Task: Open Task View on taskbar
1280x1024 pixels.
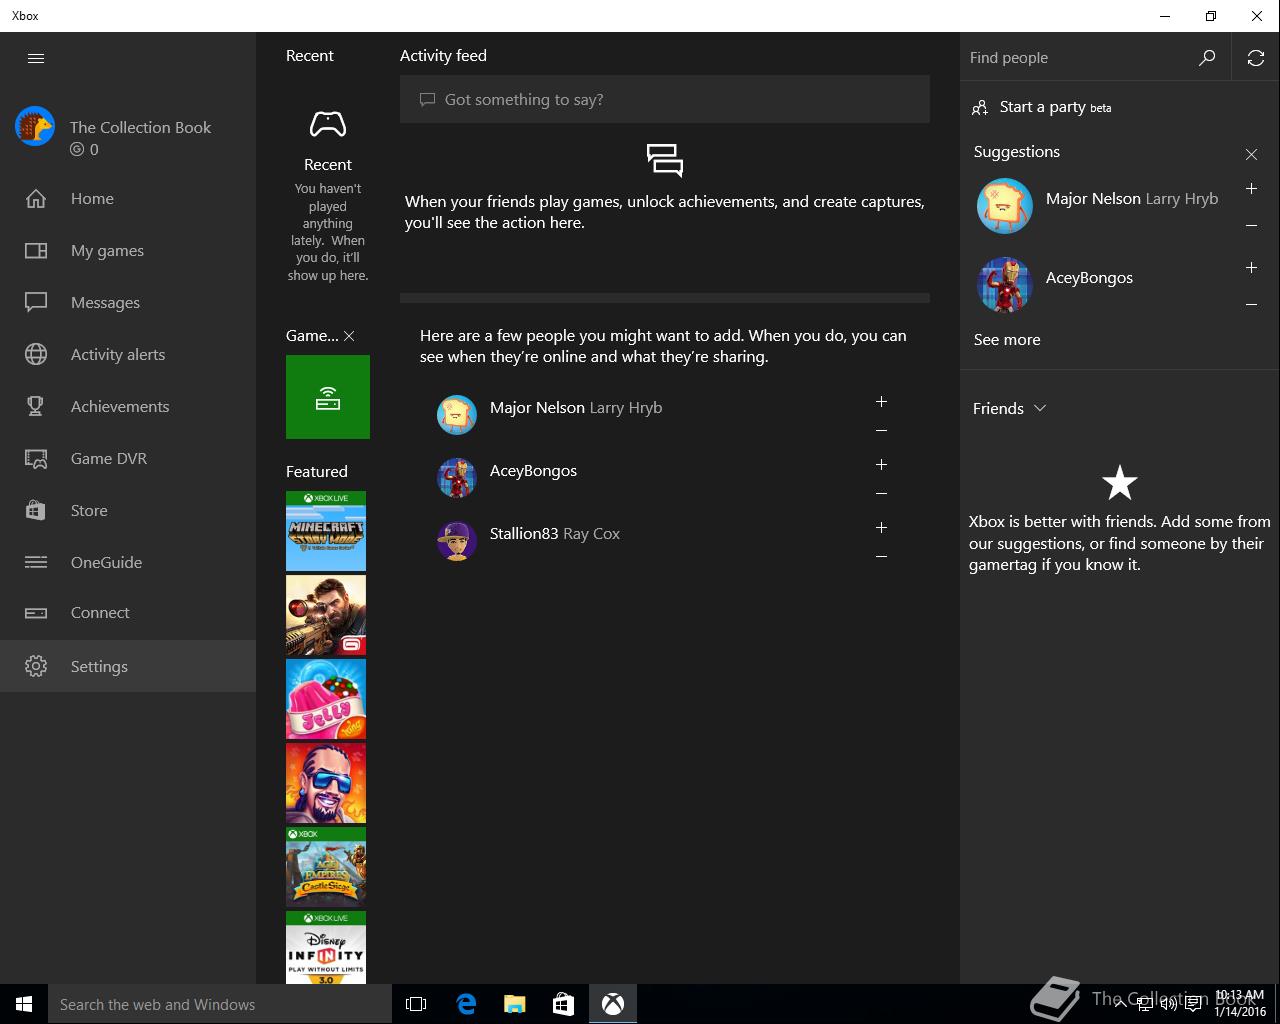Action: point(416,1004)
